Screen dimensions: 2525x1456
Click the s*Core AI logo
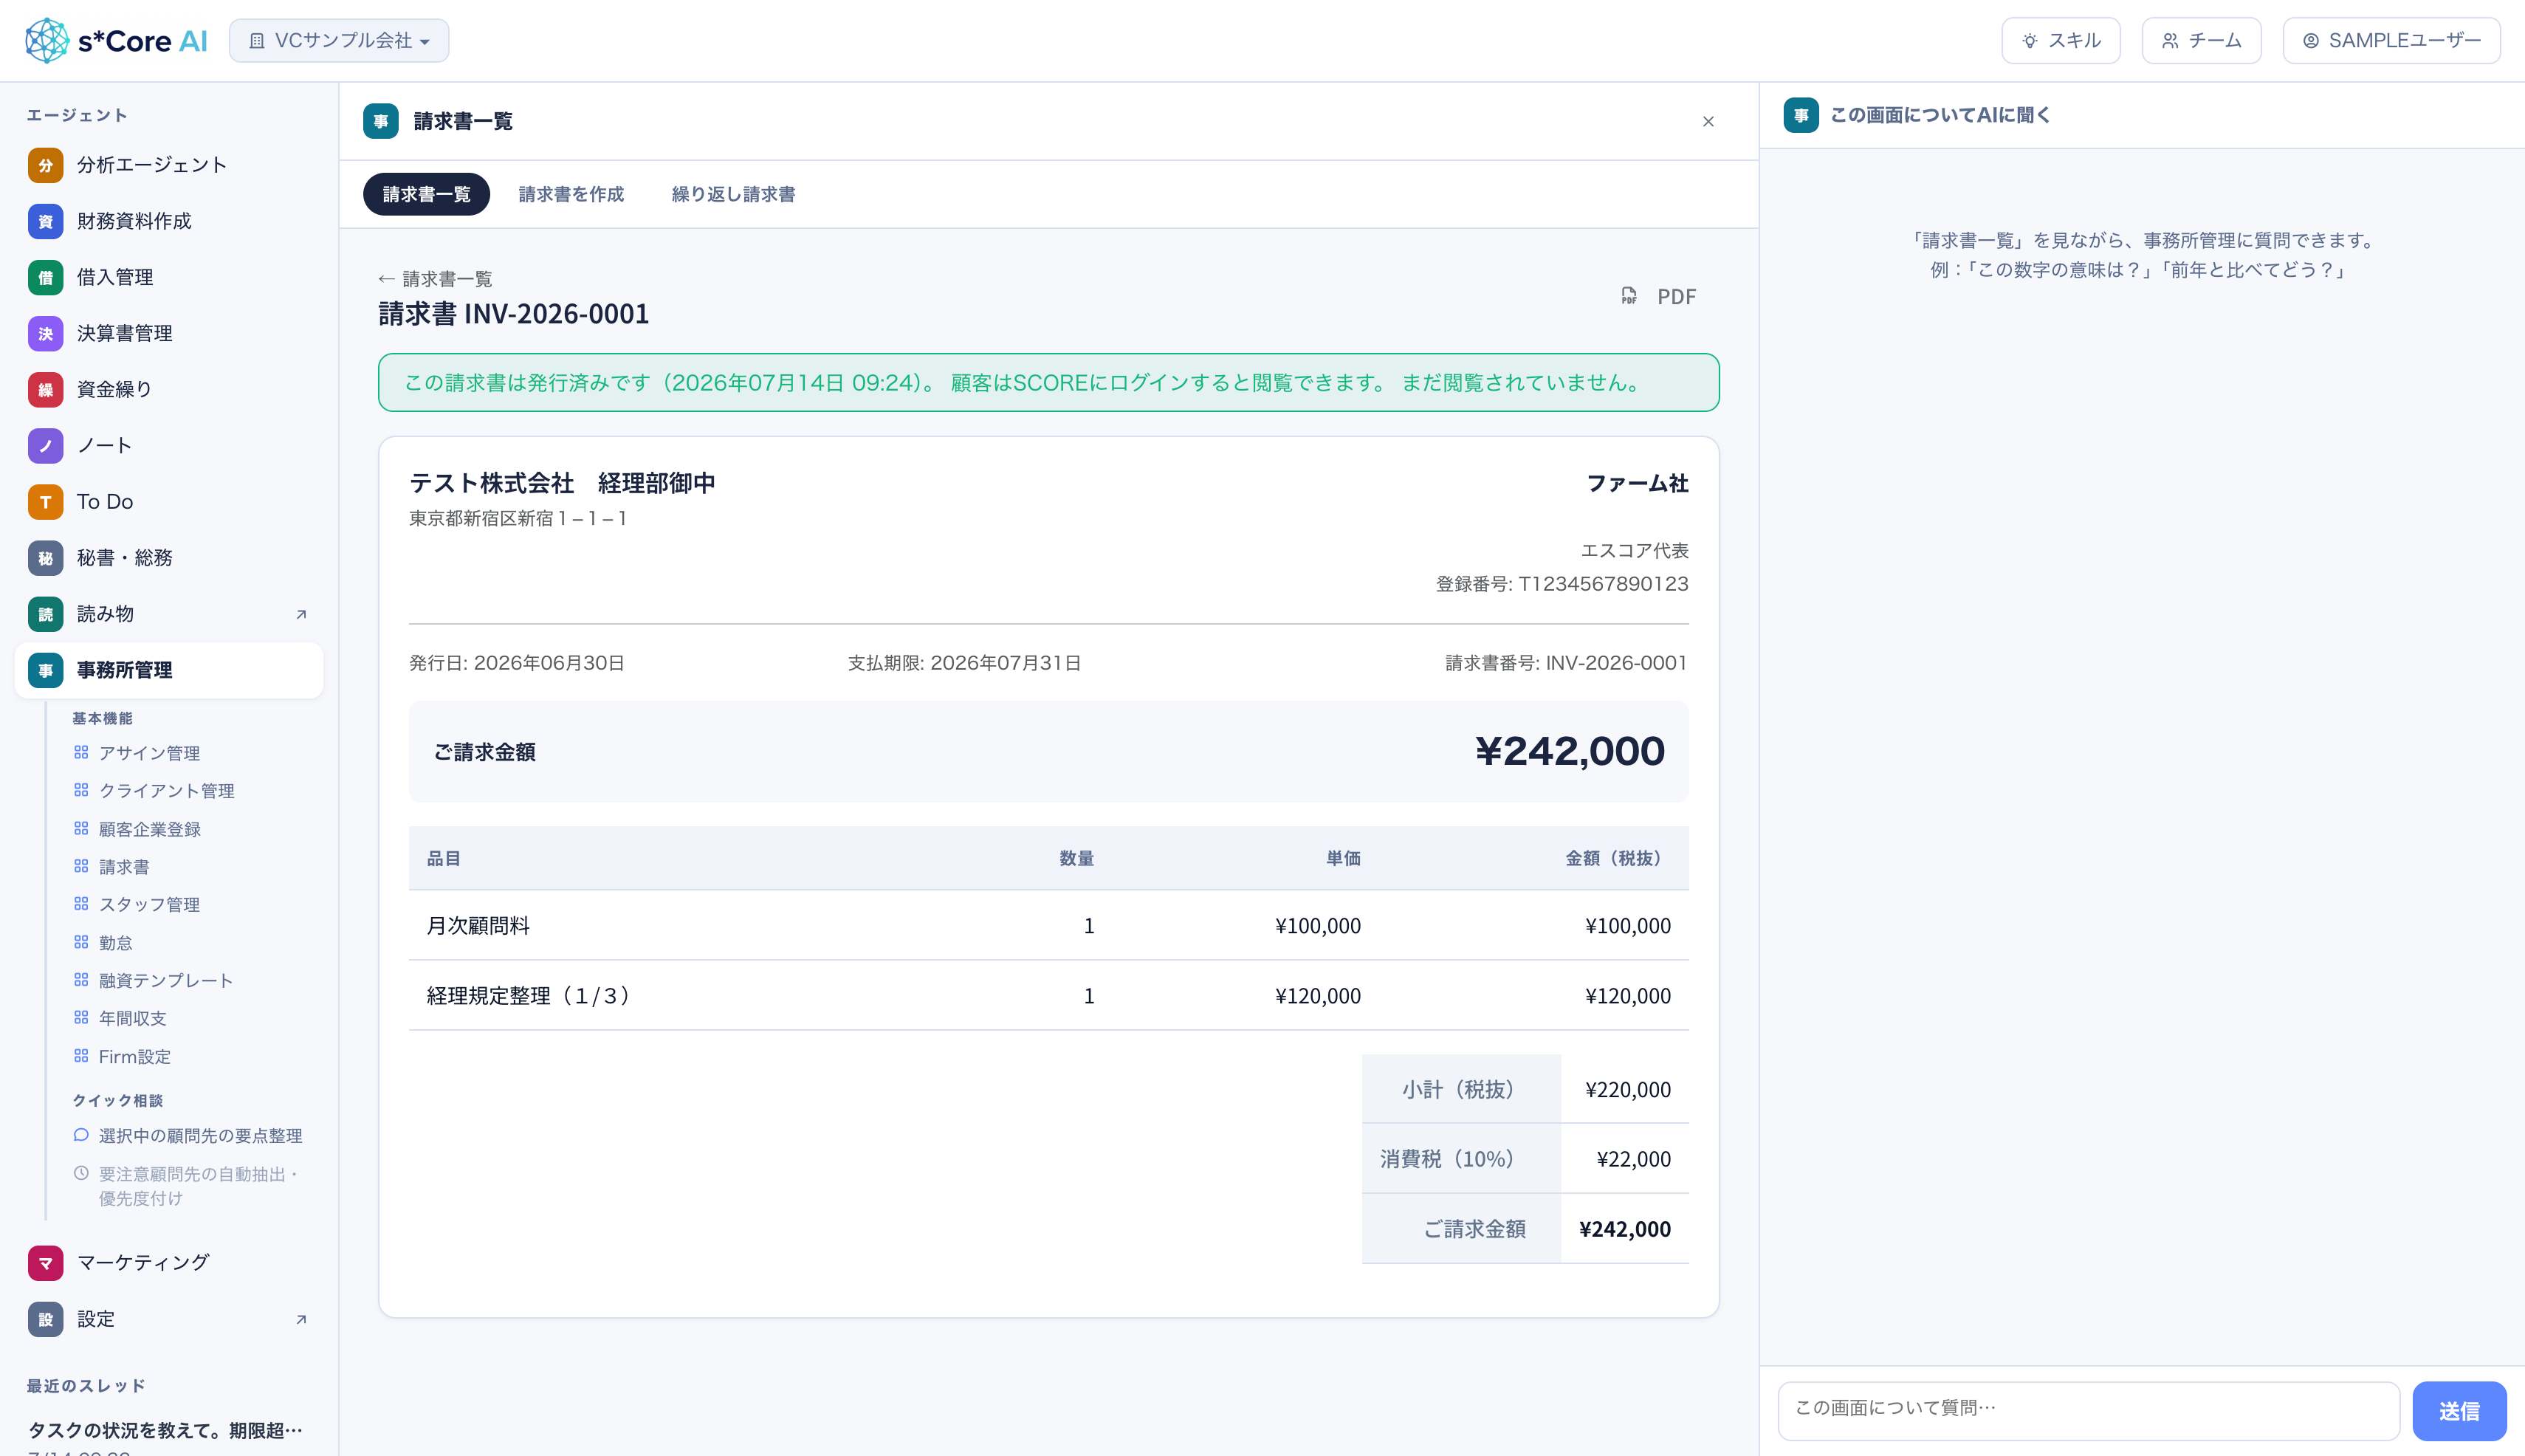116,41
